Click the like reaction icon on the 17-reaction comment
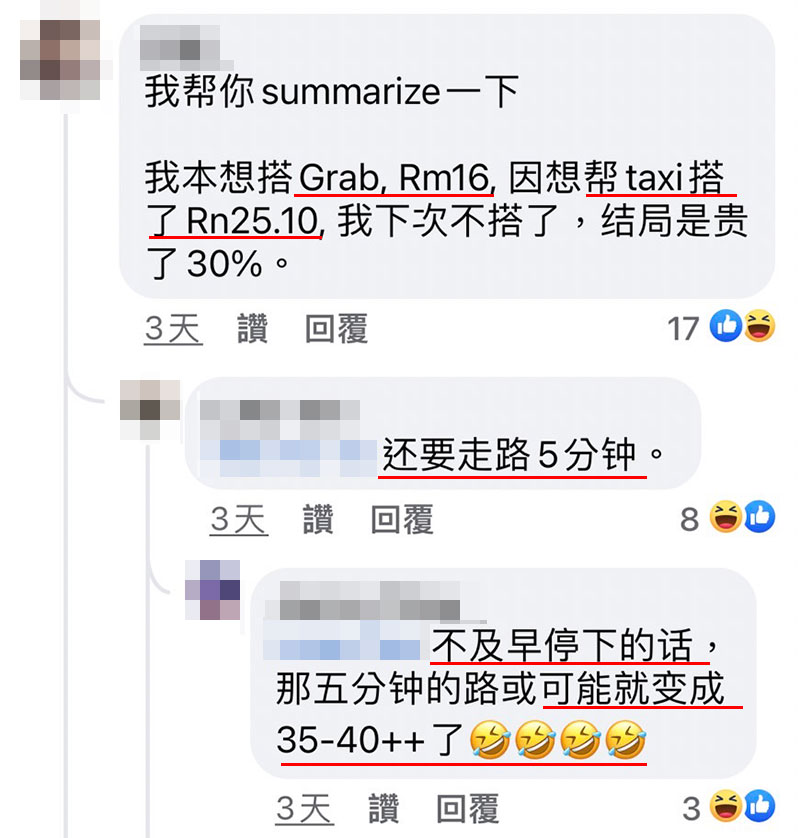The height and width of the screenshot is (838, 800). click(725, 325)
